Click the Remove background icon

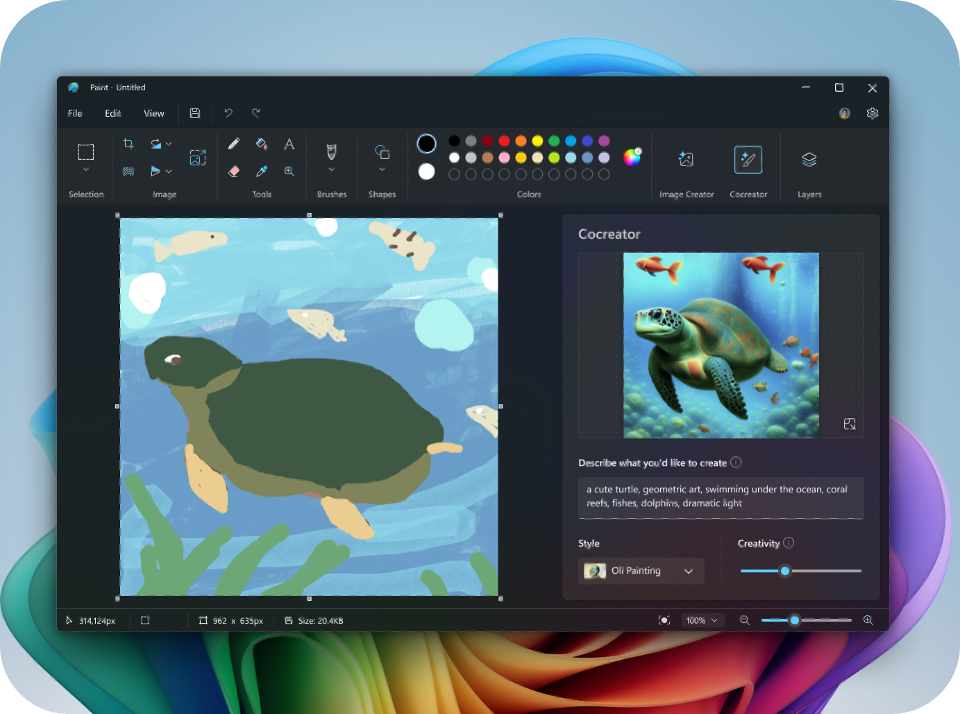point(128,171)
